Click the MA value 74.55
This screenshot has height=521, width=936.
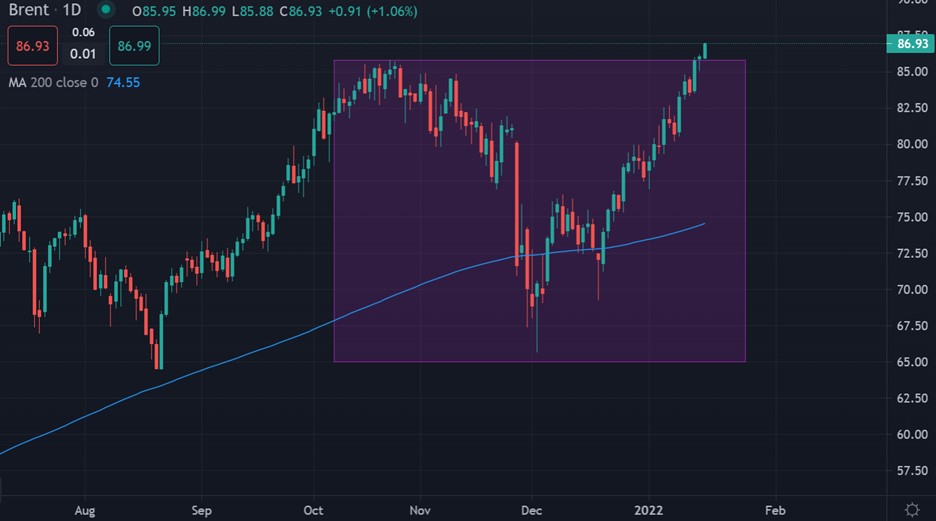123,82
